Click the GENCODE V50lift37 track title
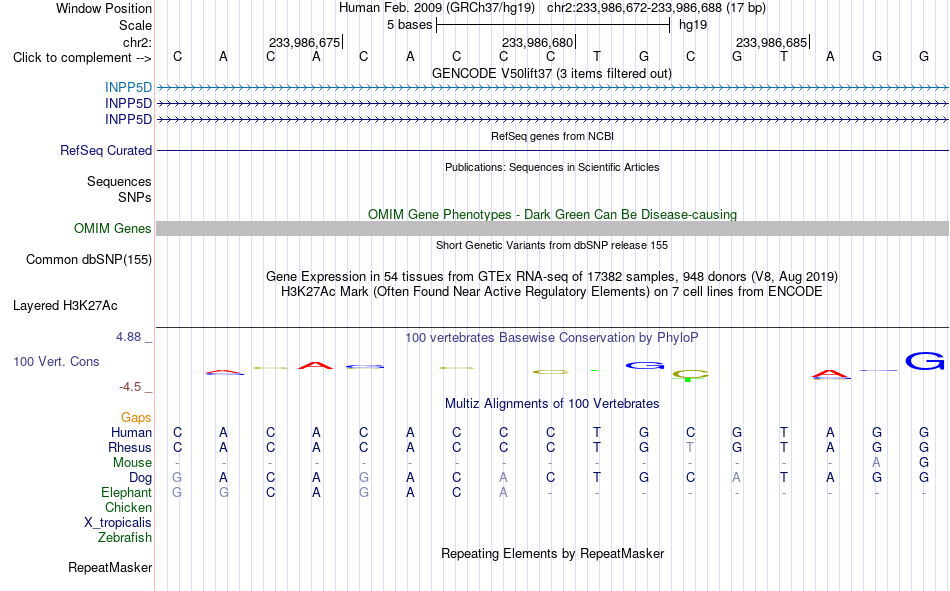950x591 pixels. pyautogui.click(x=552, y=73)
